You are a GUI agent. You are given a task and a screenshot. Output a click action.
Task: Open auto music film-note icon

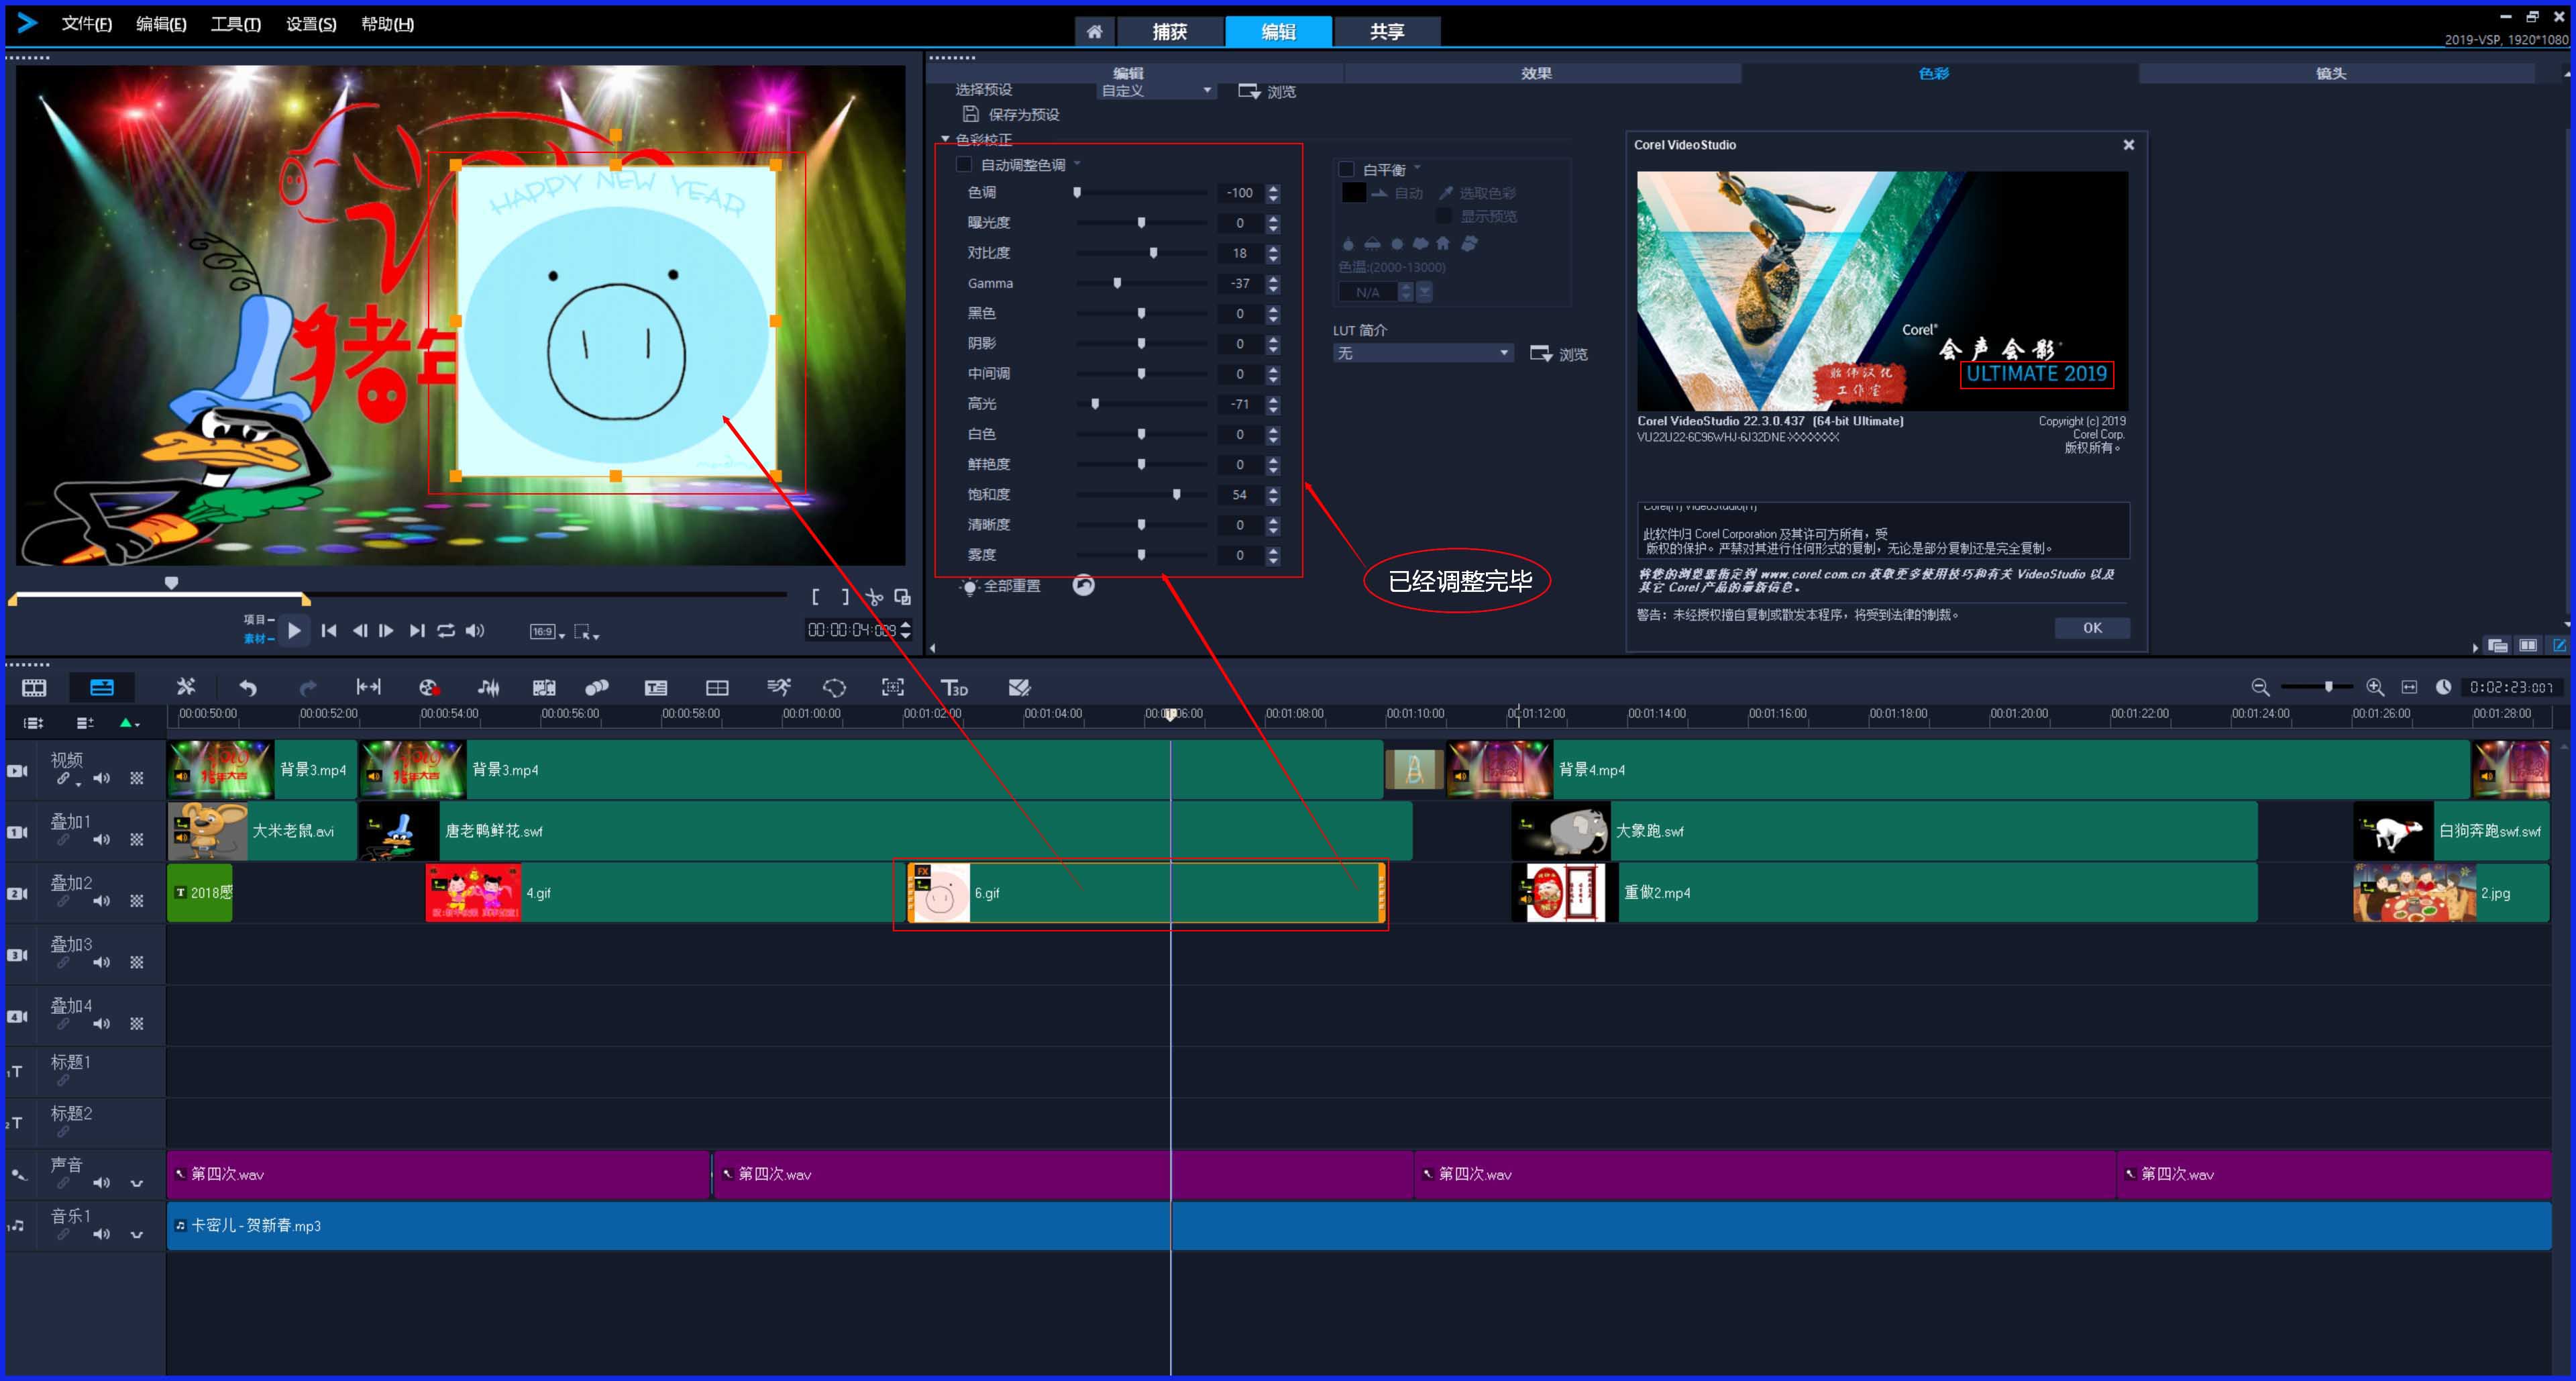[x=544, y=688]
